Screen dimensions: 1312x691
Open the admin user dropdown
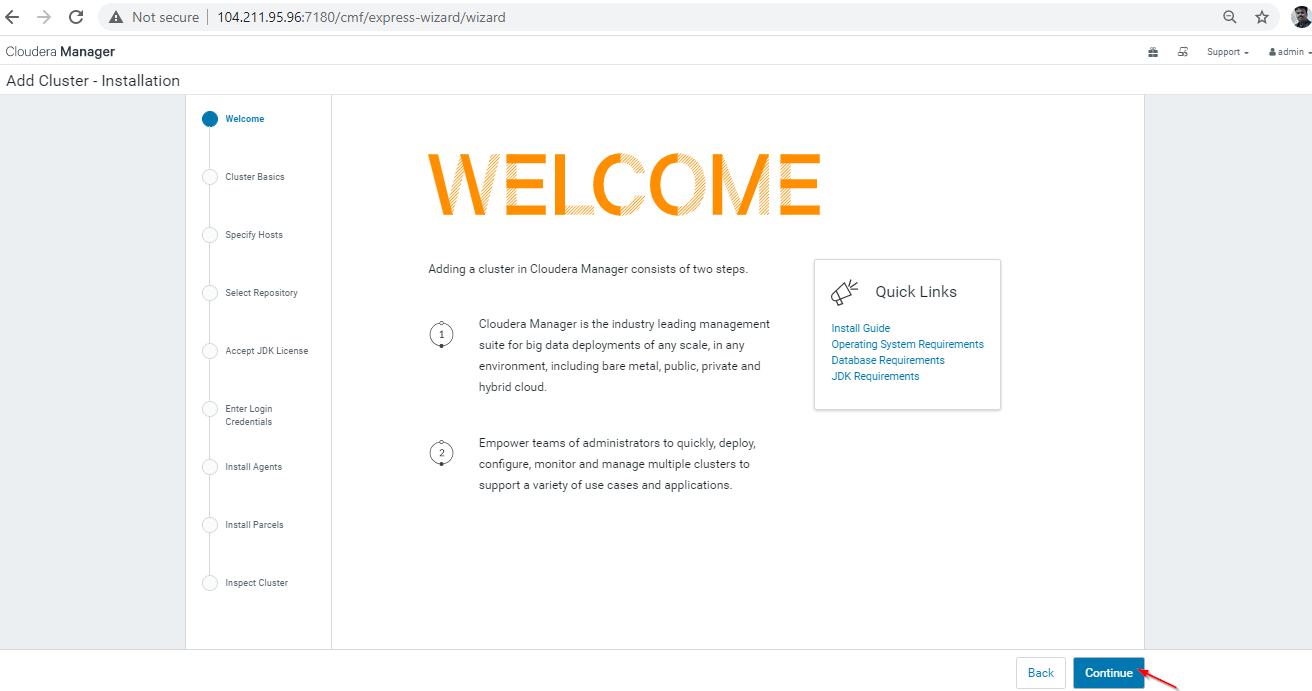(x=1289, y=52)
